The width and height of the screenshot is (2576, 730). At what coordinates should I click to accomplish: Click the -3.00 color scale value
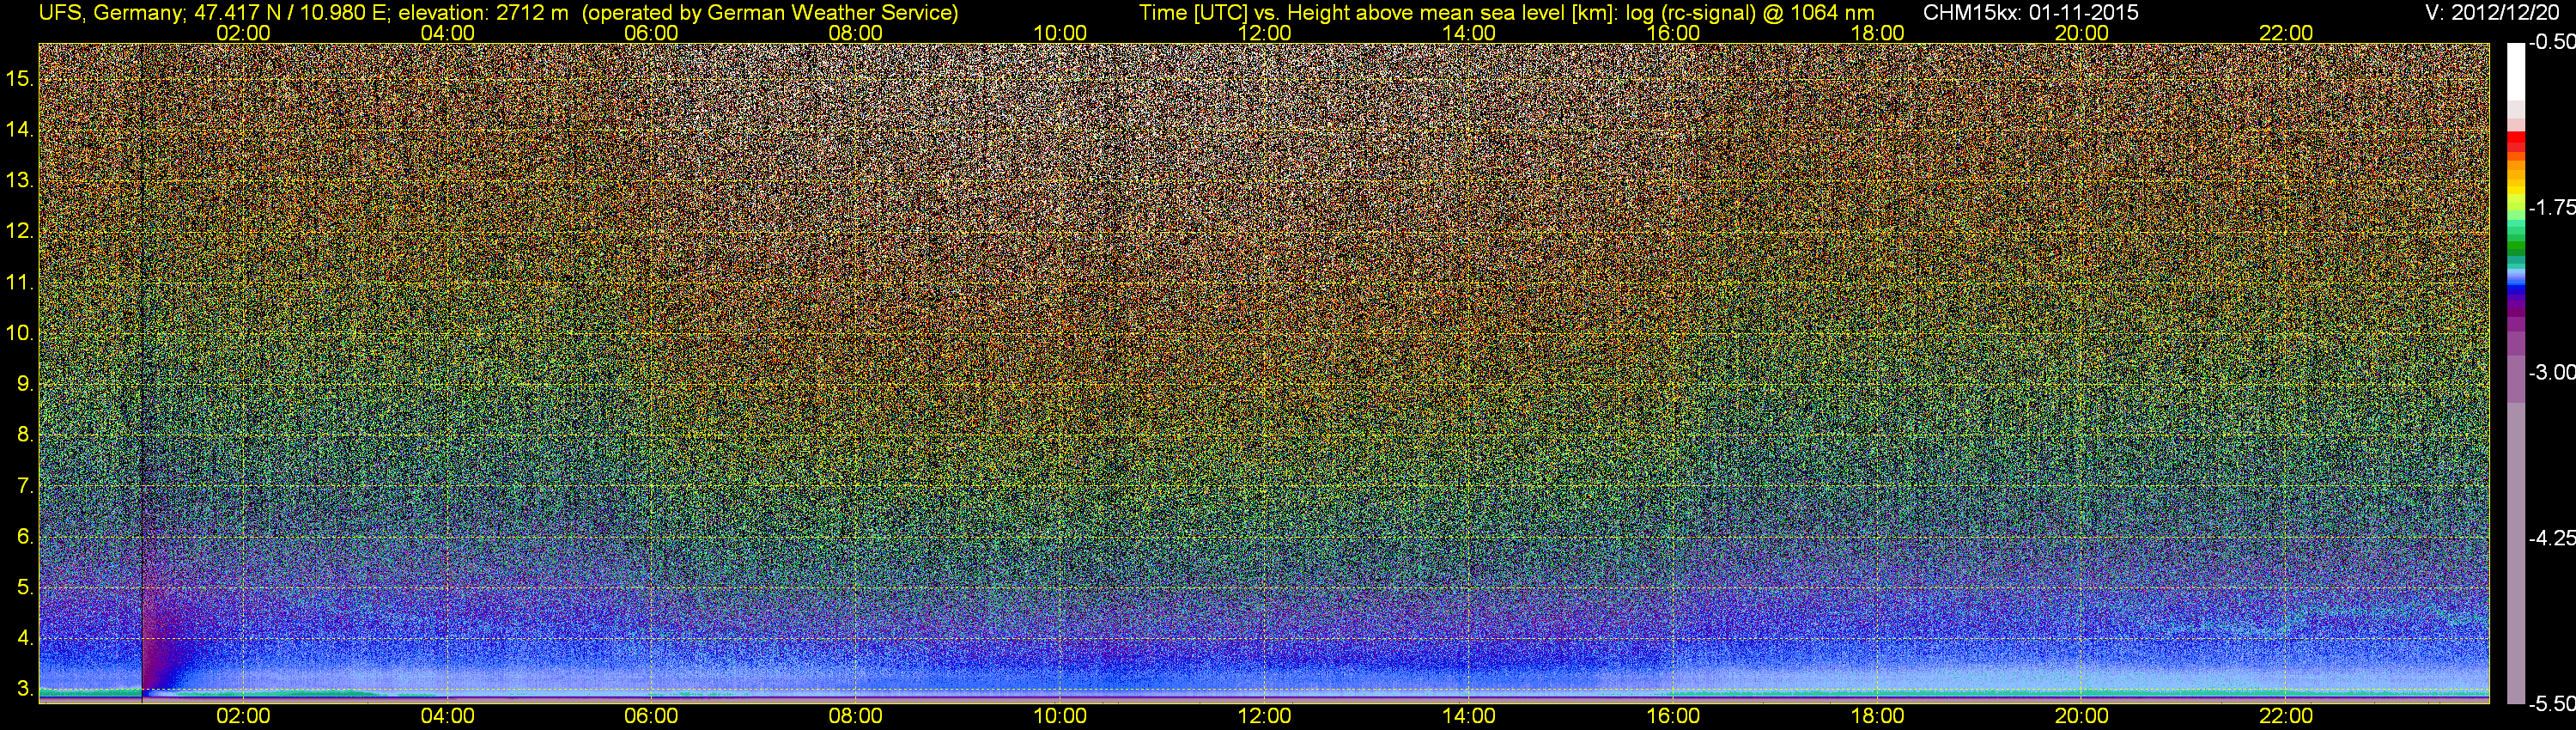(x=2551, y=373)
